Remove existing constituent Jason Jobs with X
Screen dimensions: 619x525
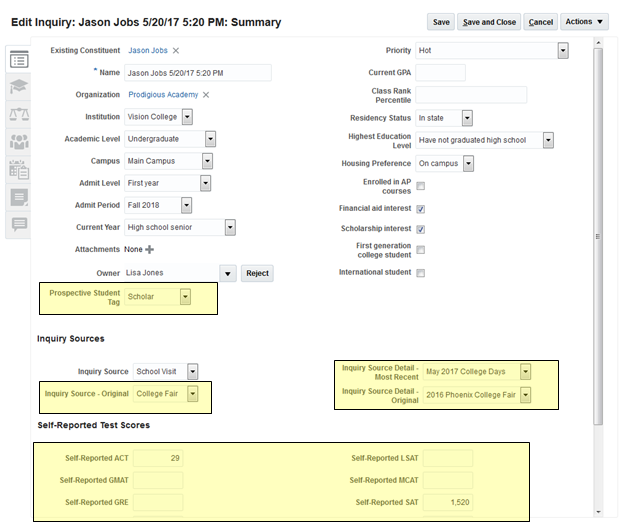coord(176,51)
